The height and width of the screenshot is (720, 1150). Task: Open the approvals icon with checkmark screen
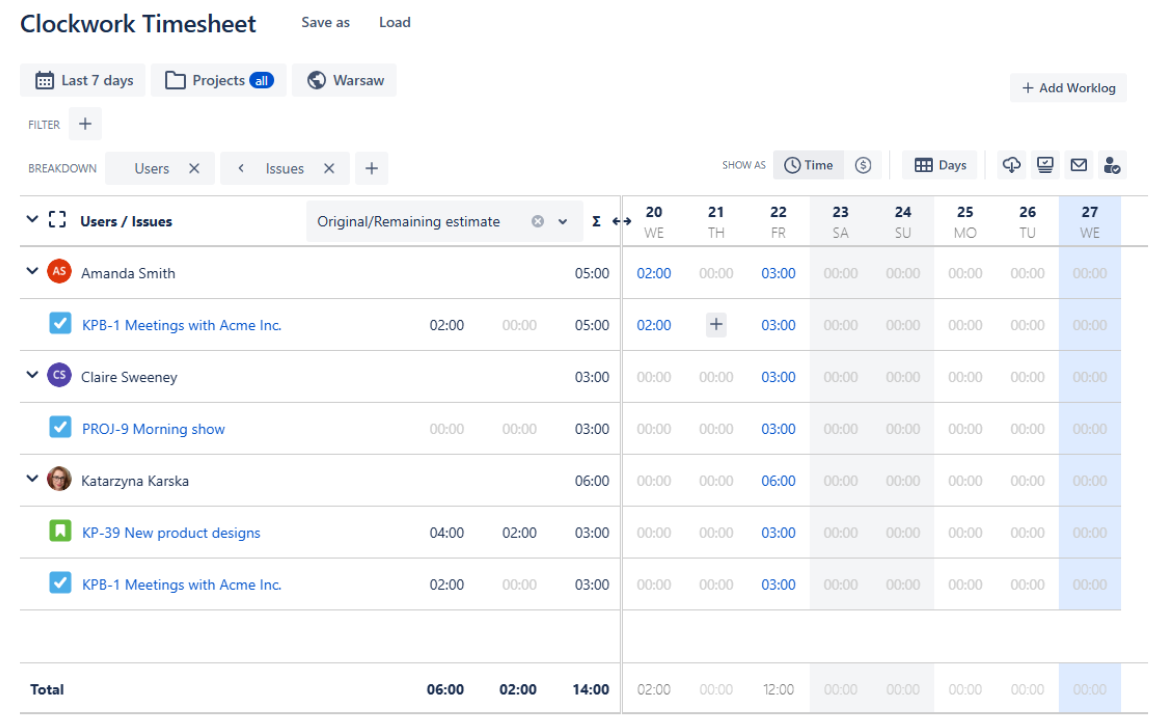(x=1045, y=165)
